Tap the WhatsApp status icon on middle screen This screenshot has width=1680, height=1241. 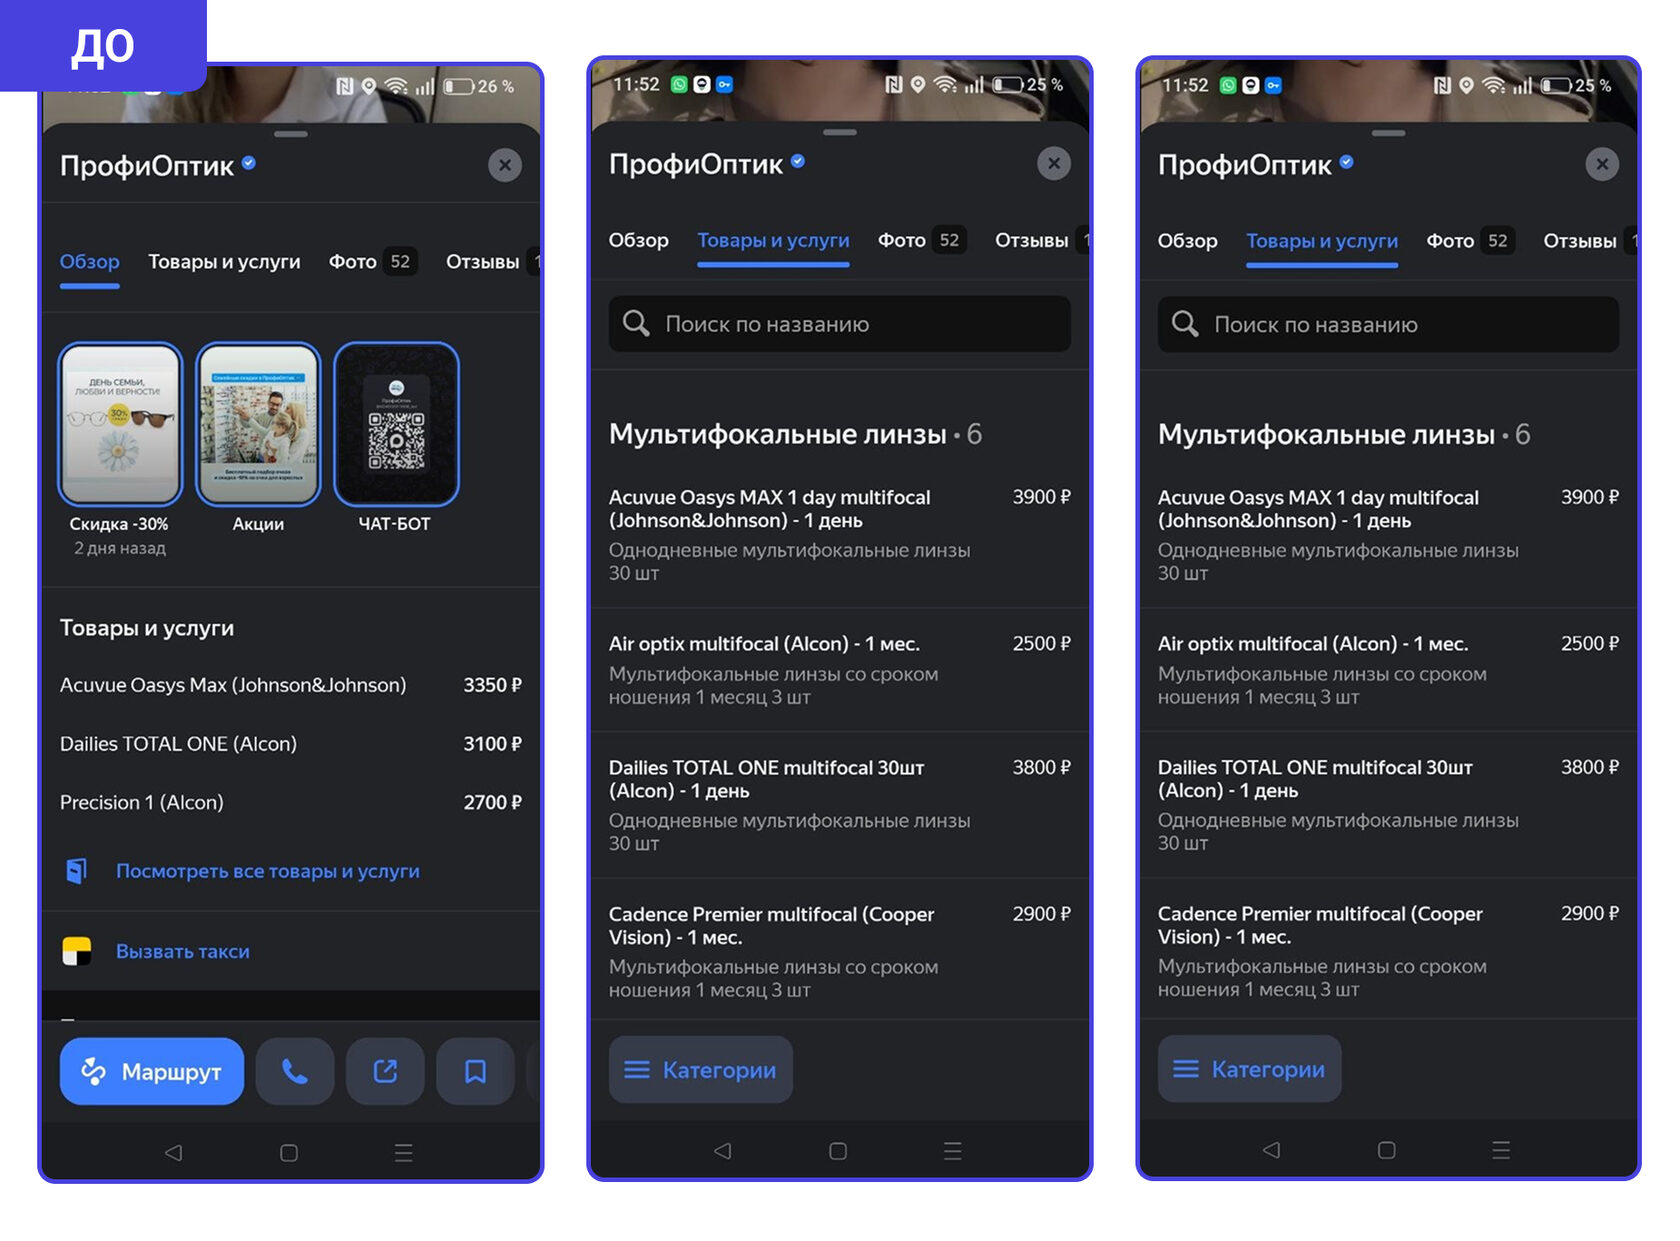point(679,85)
